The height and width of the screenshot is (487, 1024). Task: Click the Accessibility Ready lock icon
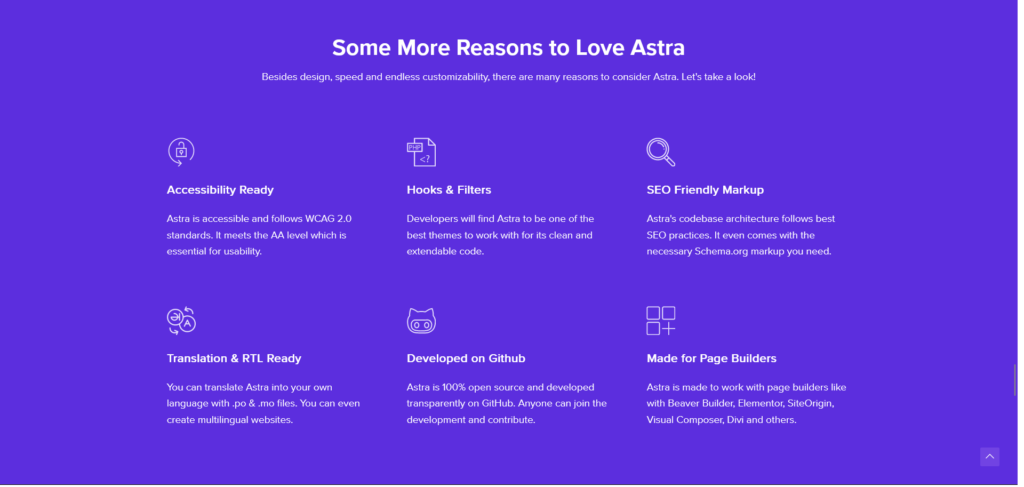point(181,152)
